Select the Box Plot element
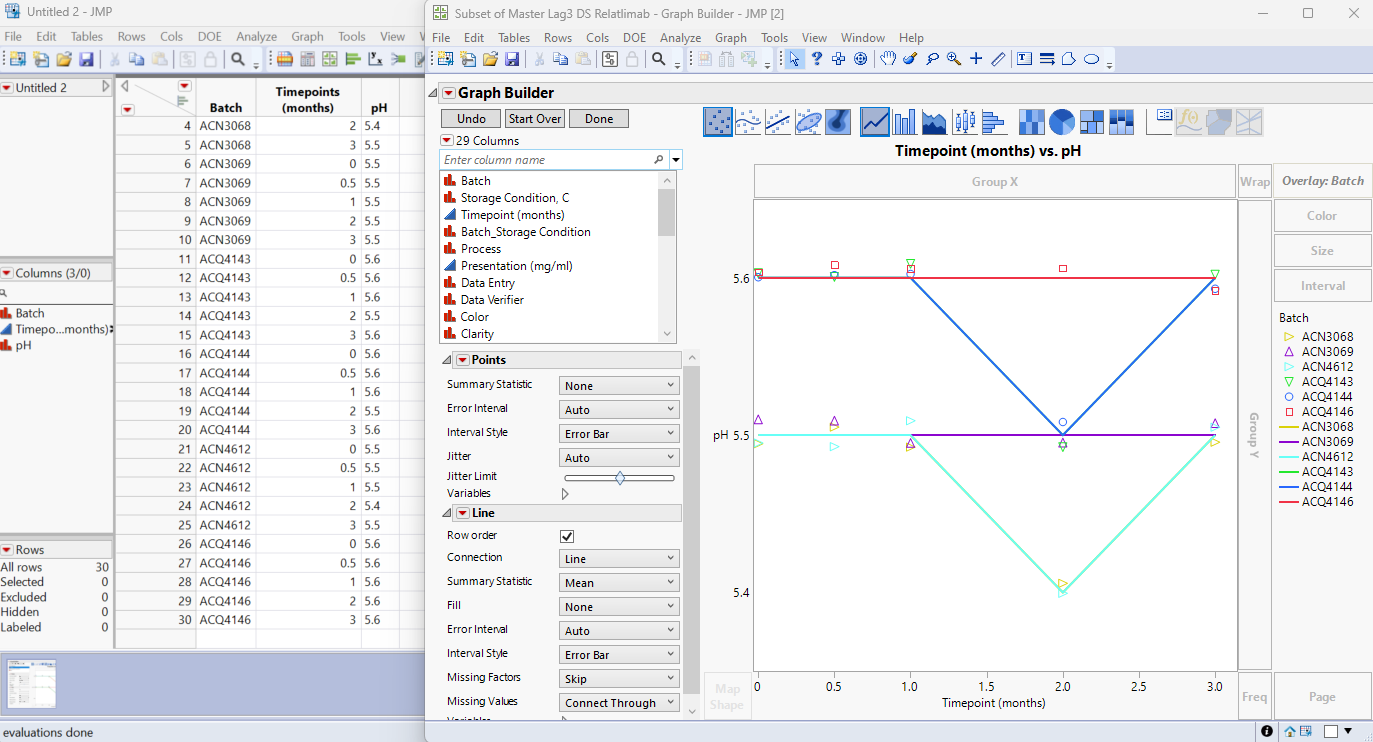1373x742 pixels. (964, 121)
